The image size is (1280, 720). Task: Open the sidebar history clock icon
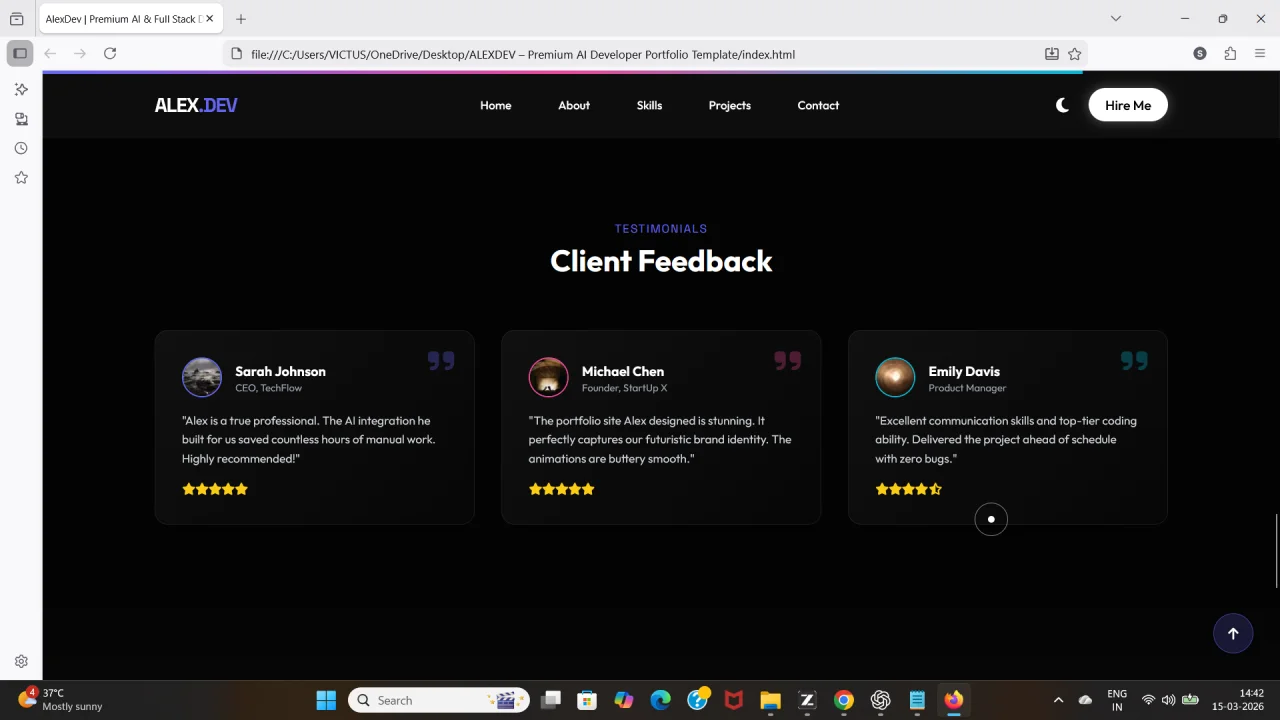pyautogui.click(x=21, y=148)
